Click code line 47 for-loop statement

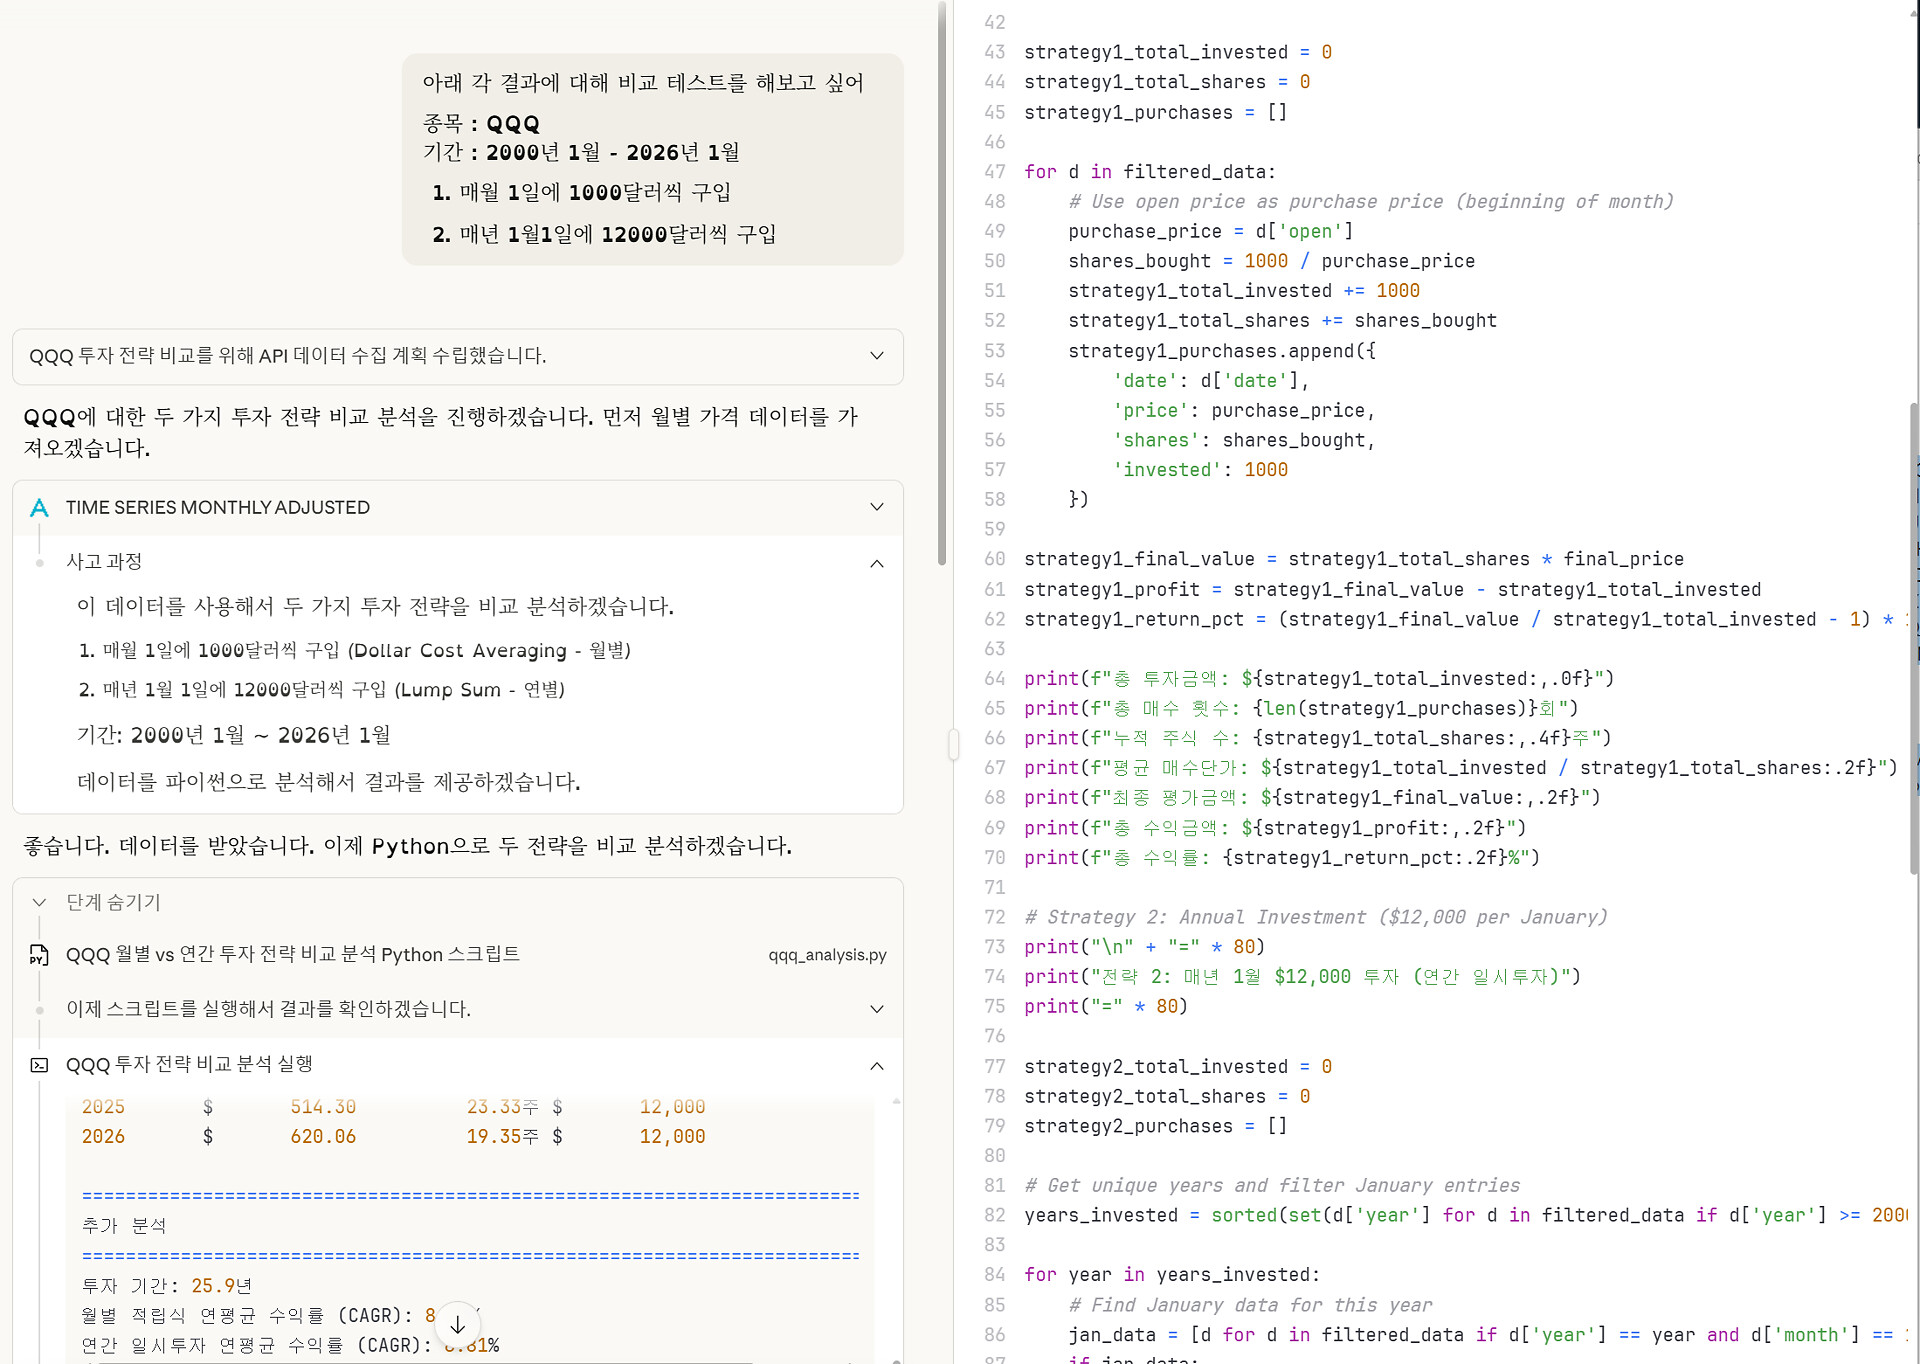pos(1149,172)
